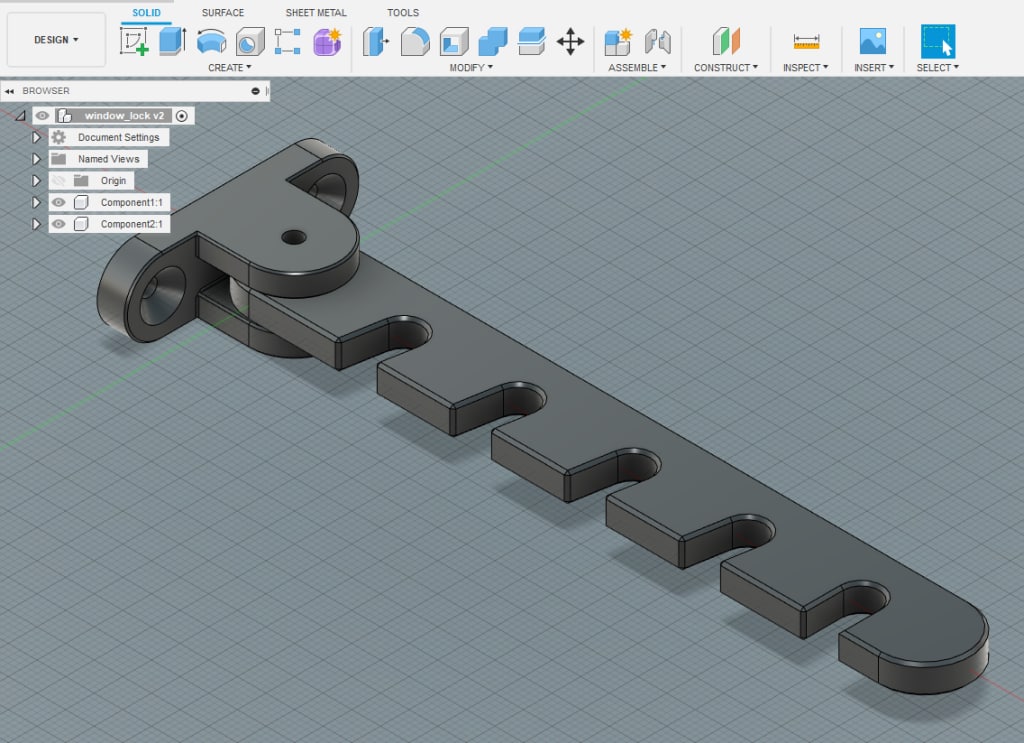This screenshot has width=1024, height=743.
Task: Click the New Component icon
Action: (x=618, y=41)
